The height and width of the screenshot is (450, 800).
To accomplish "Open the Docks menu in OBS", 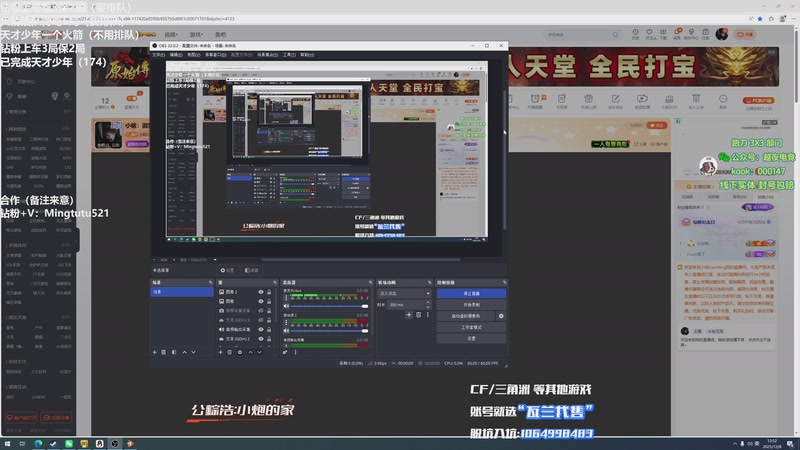I will click(215, 55).
